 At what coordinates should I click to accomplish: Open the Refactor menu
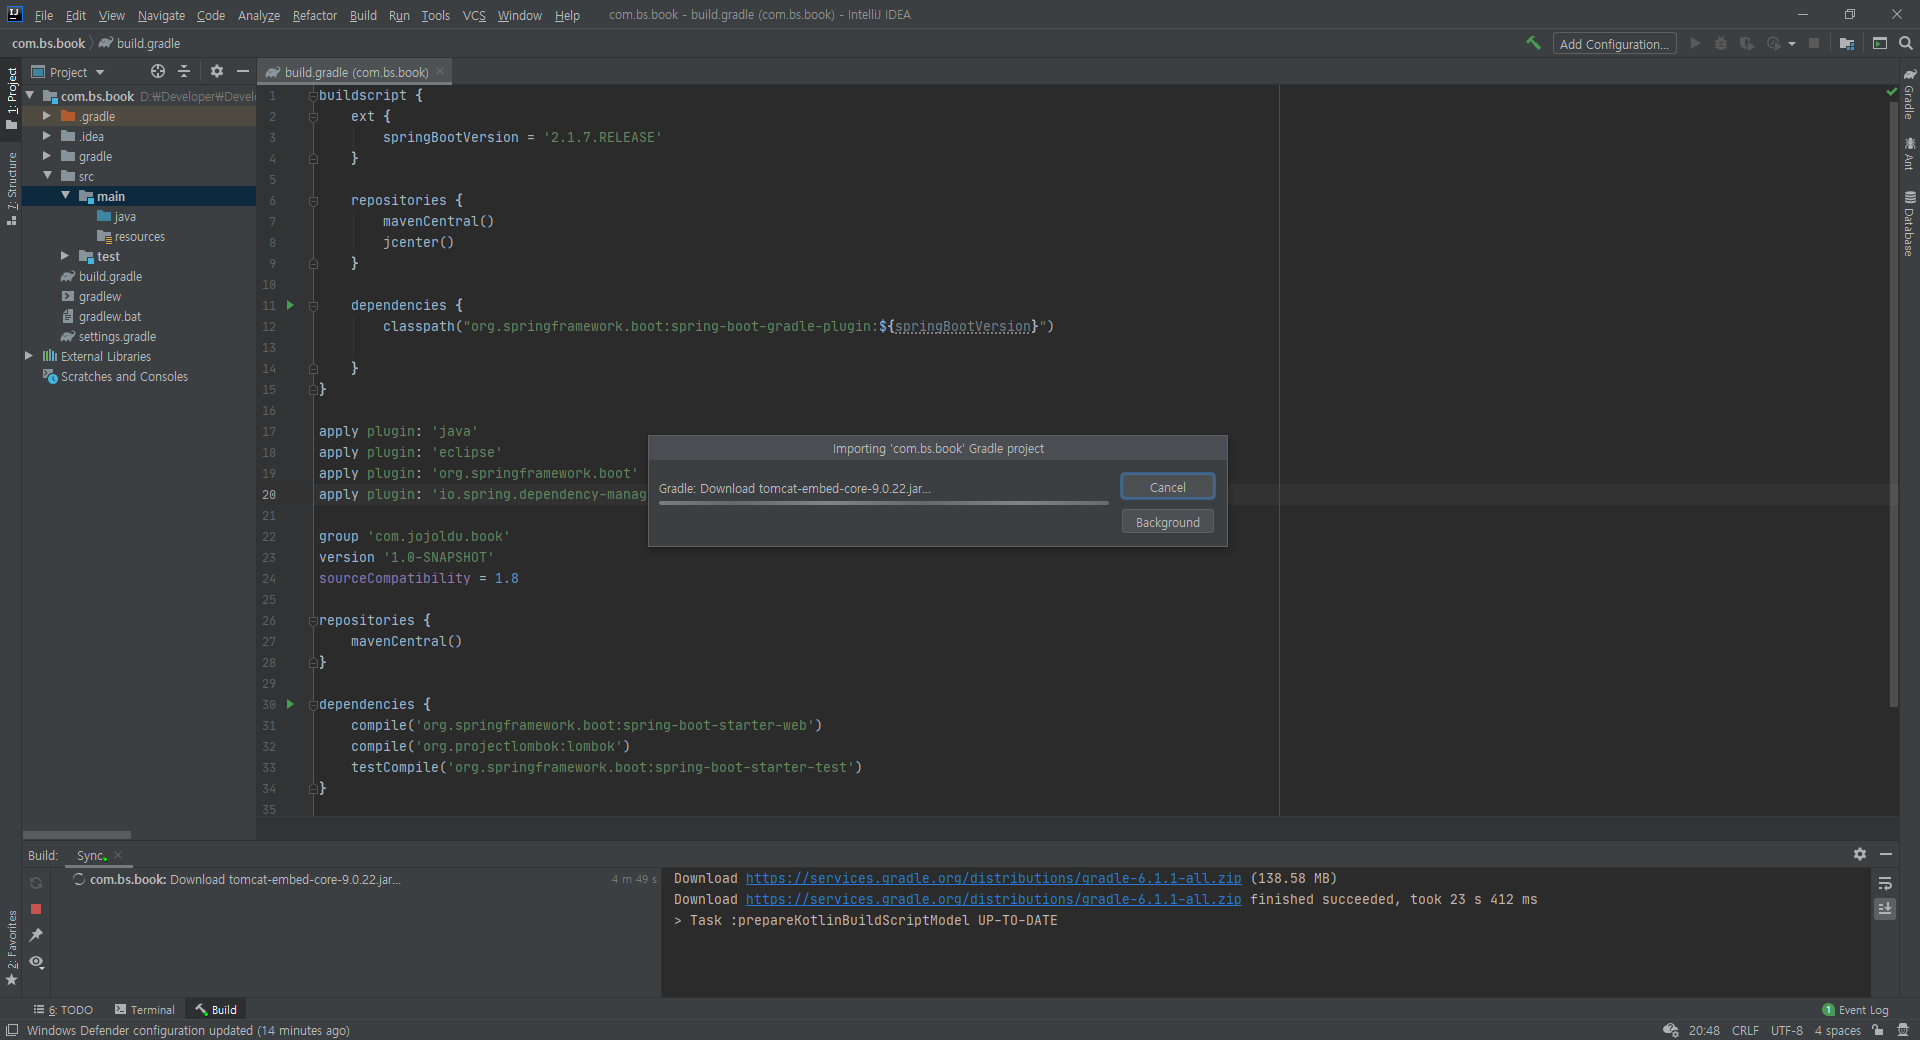point(314,15)
